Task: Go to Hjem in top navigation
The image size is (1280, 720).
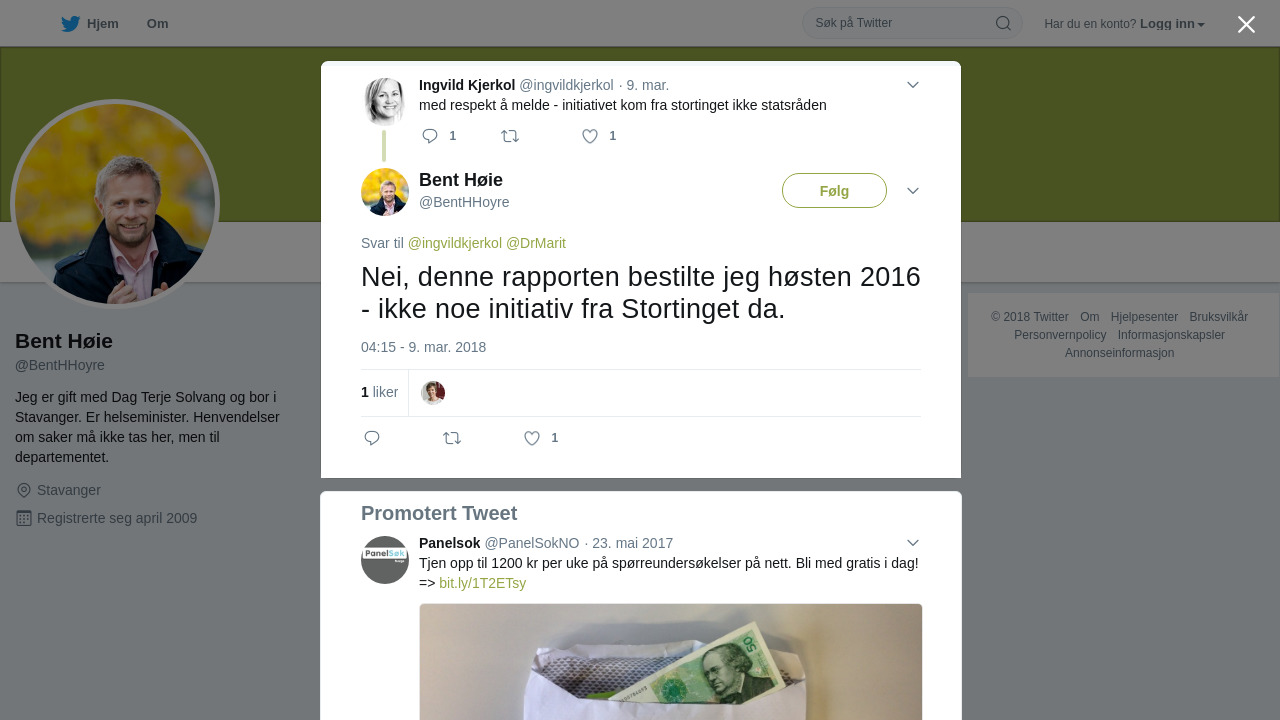Action: point(103,24)
